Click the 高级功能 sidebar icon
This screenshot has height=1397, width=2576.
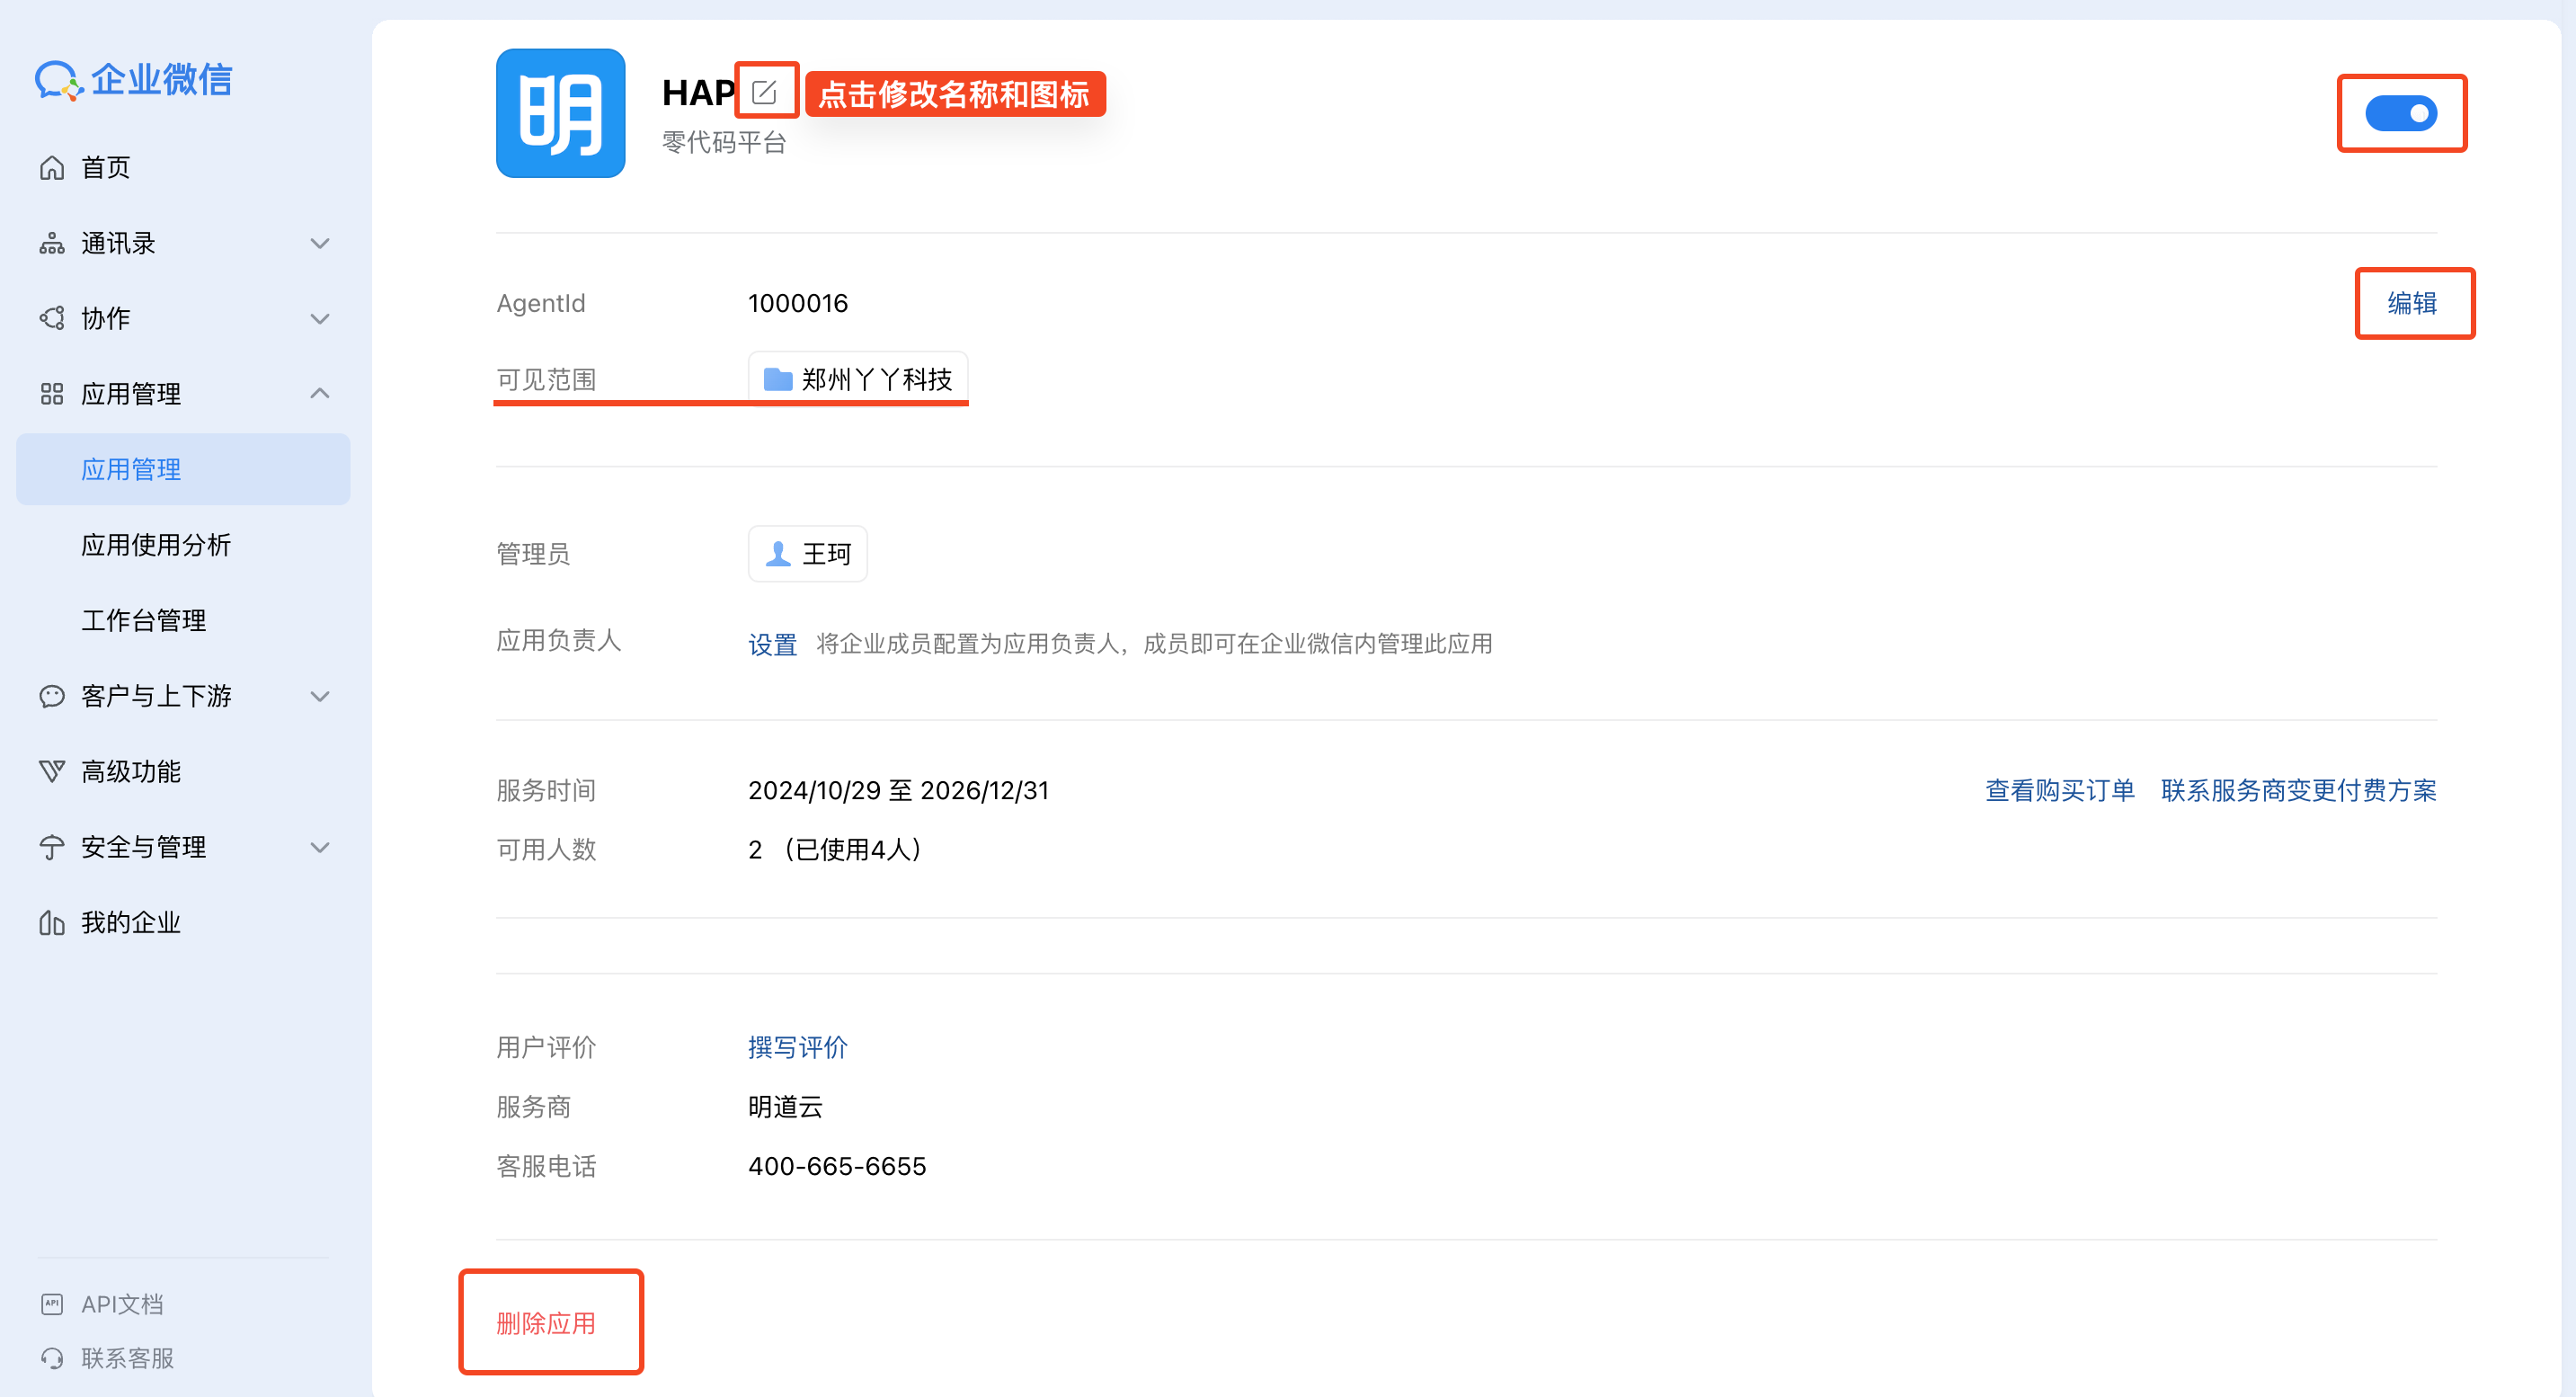[52, 771]
